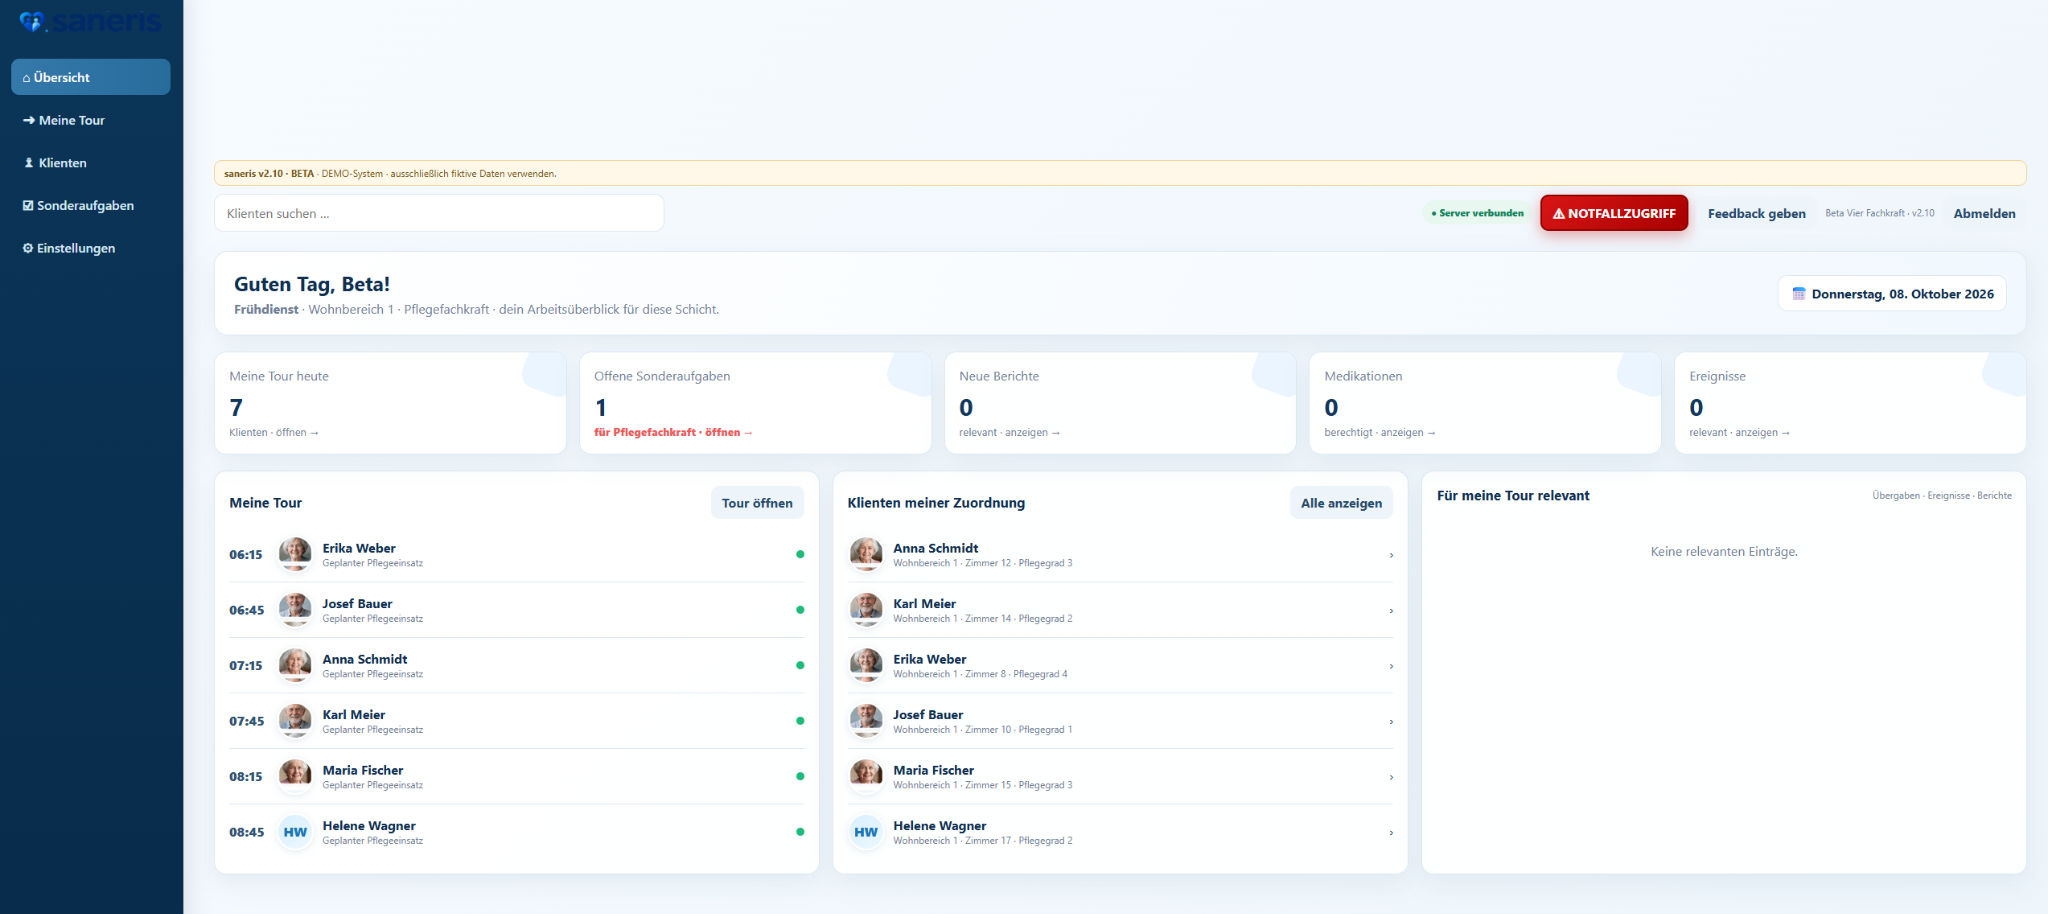Expand Helene Wagner Zimmer 17 chevron
Image resolution: width=2048 pixels, height=914 pixels.
click(1391, 833)
